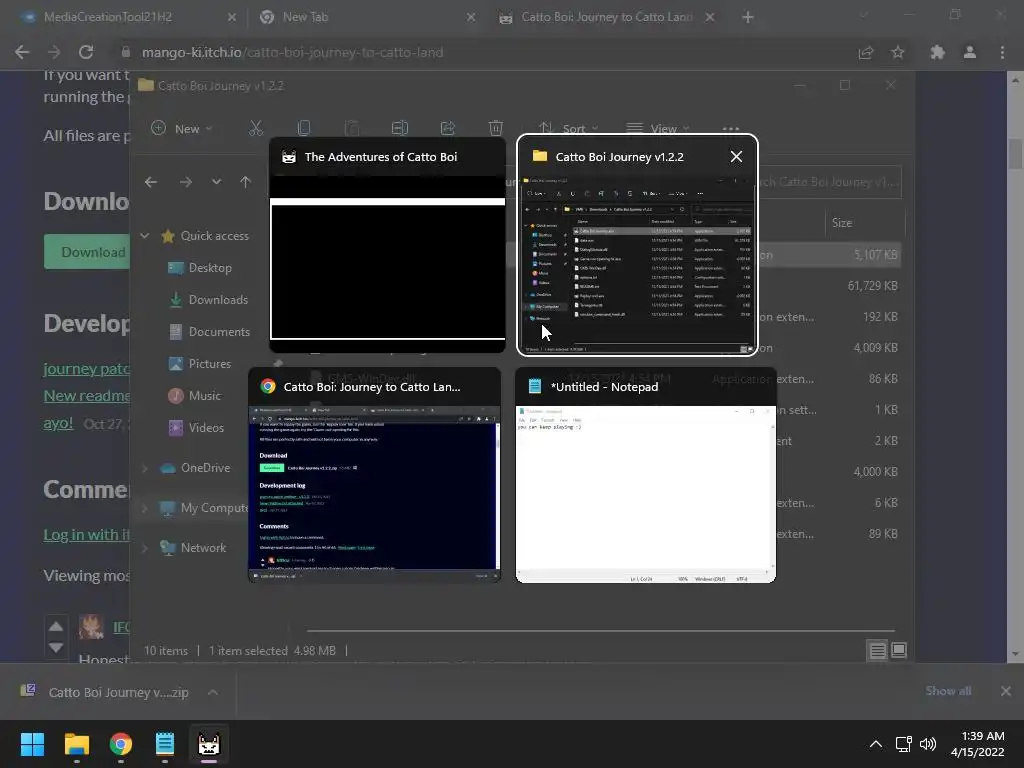The height and width of the screenshot is (768, 1024).
Task: Bookmark this page with star icon
Action: click(898, 52)
